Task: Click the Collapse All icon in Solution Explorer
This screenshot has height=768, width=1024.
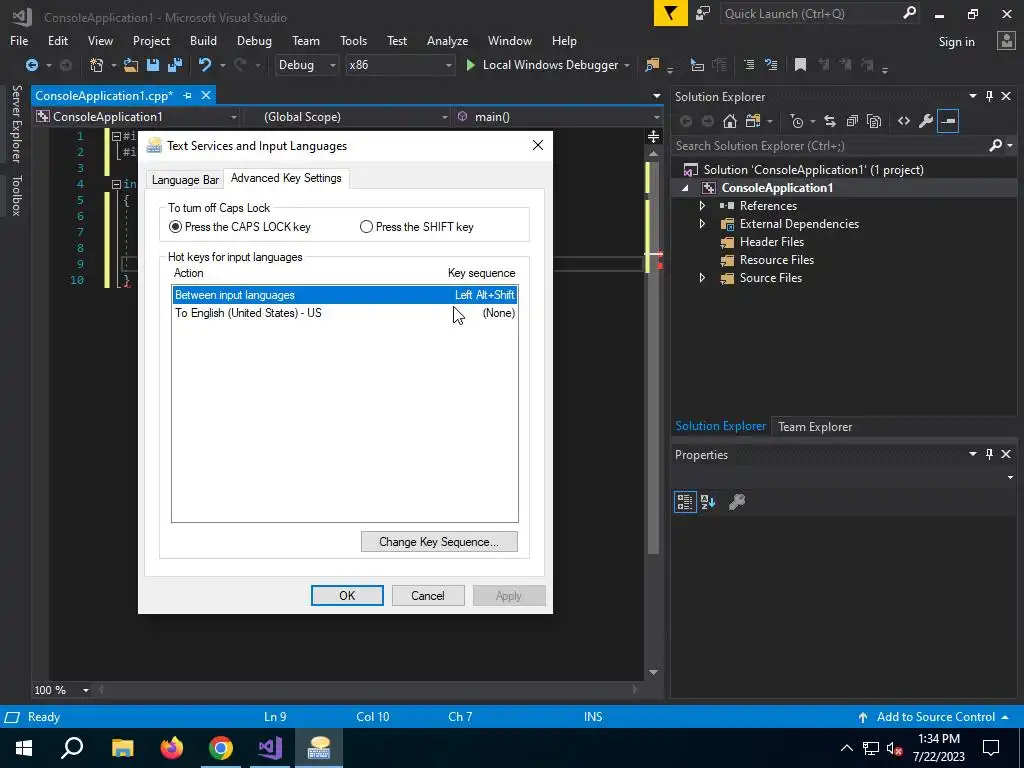Action: pyautogui.click(x=852, y=121)
